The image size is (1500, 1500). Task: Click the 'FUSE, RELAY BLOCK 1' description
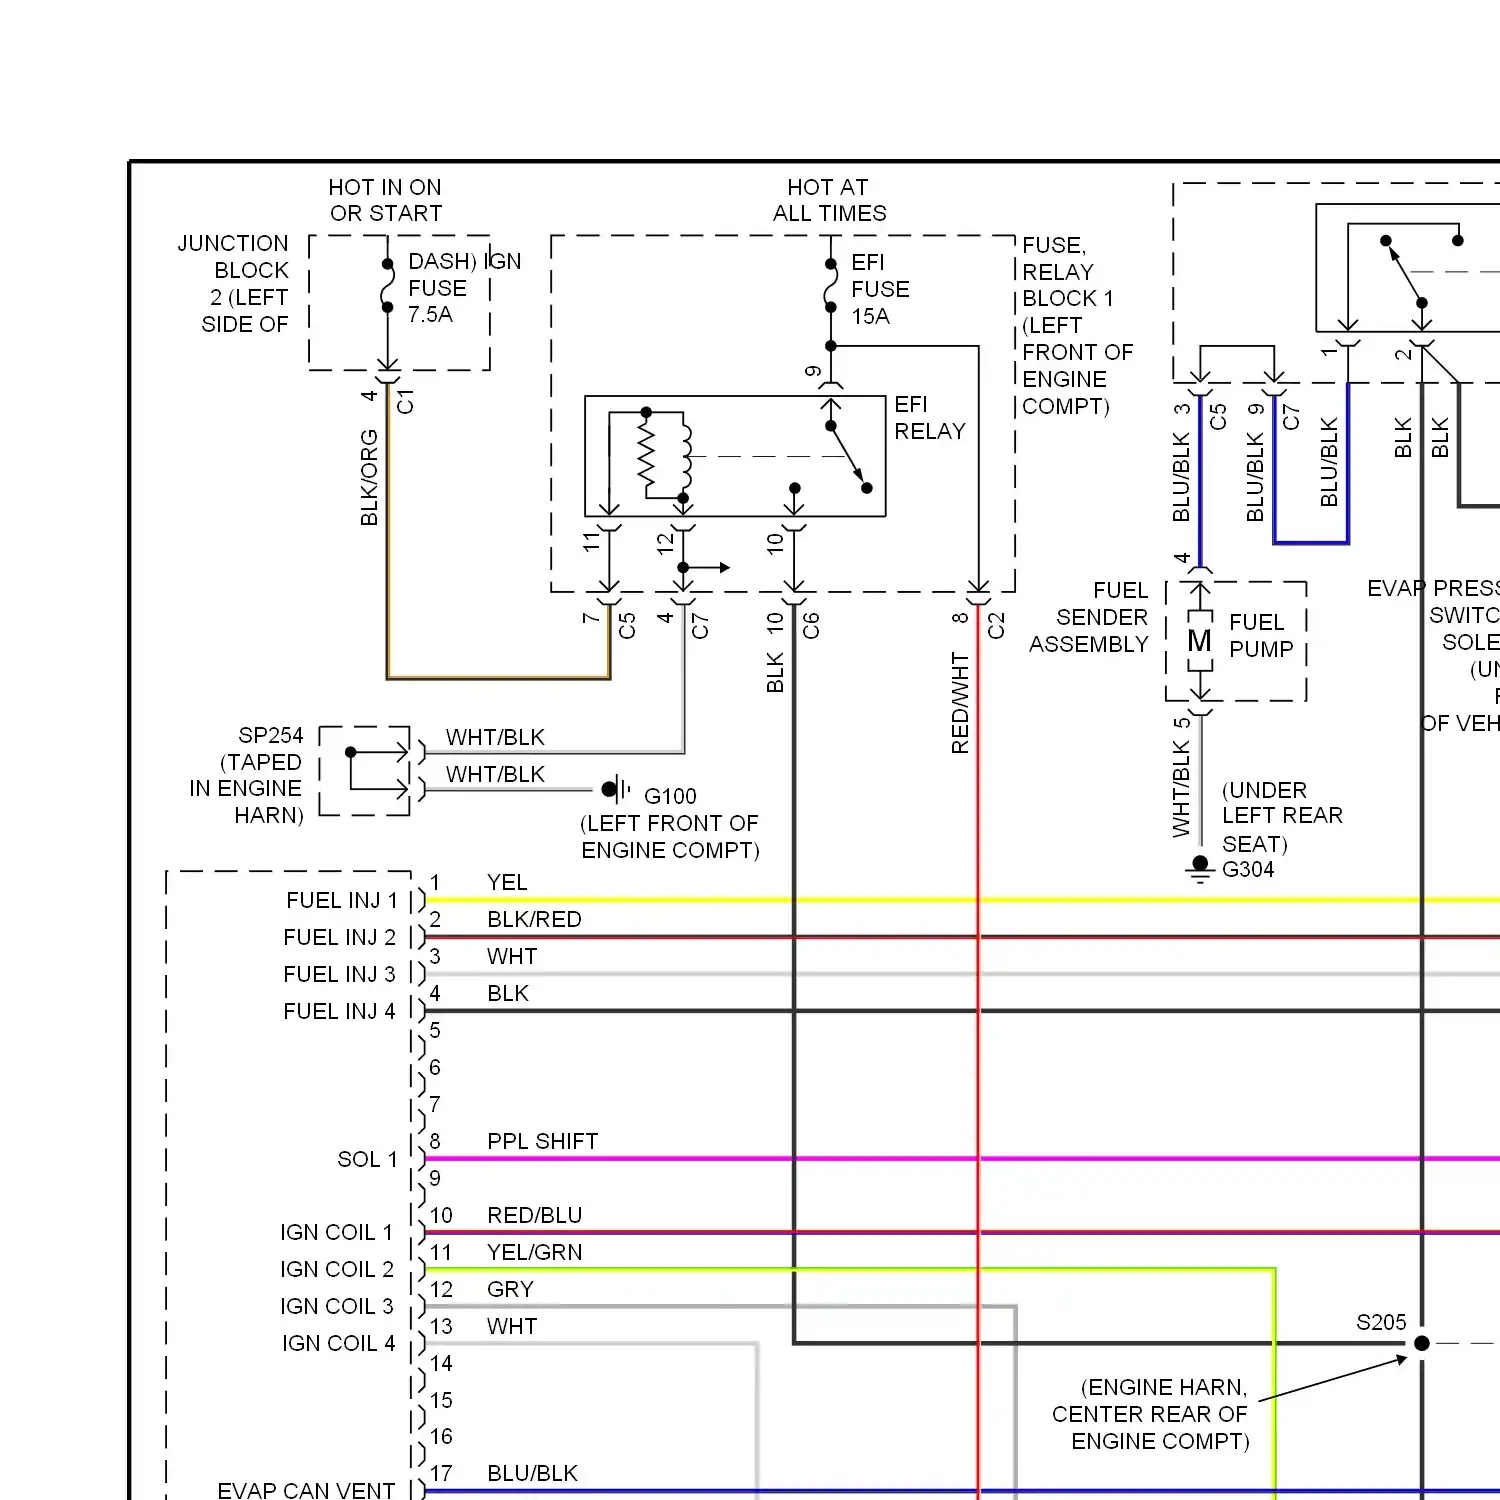(x=1077, y=326)
